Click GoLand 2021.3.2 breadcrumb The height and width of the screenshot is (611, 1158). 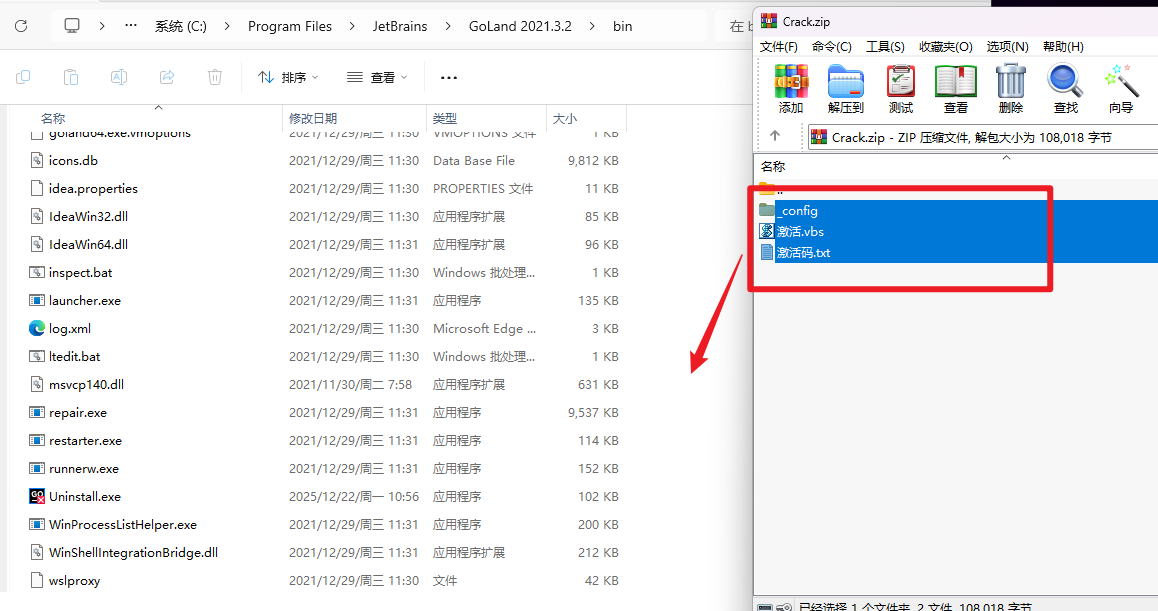pyautogui.click(x=520, y=26)
